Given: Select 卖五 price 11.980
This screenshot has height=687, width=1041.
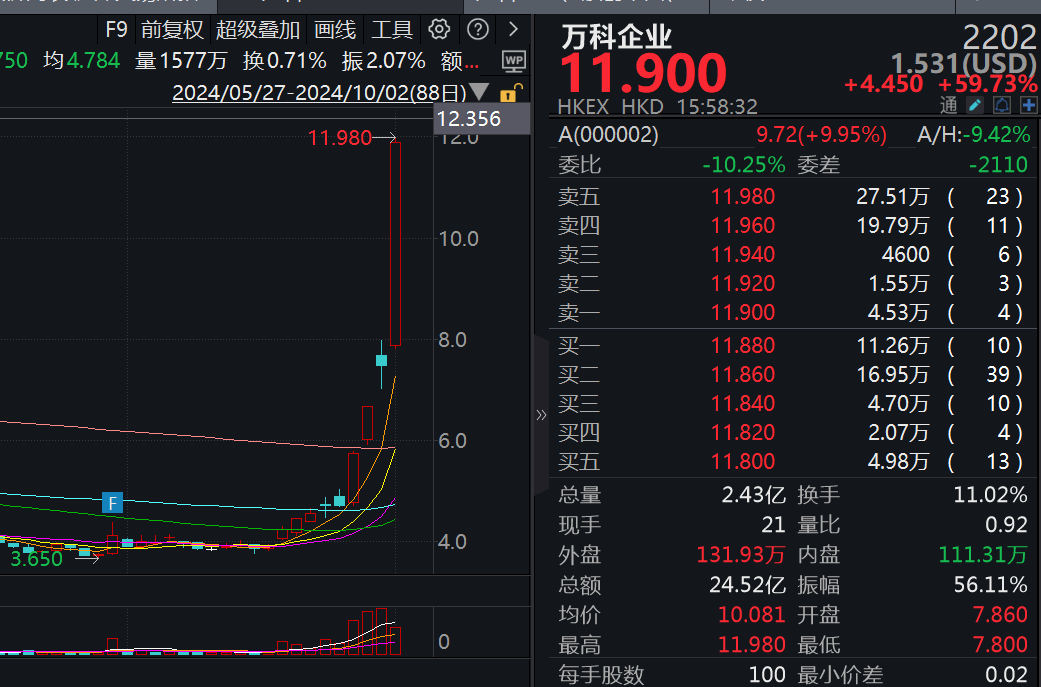Looking at the screenshot, I should (743, 196).
